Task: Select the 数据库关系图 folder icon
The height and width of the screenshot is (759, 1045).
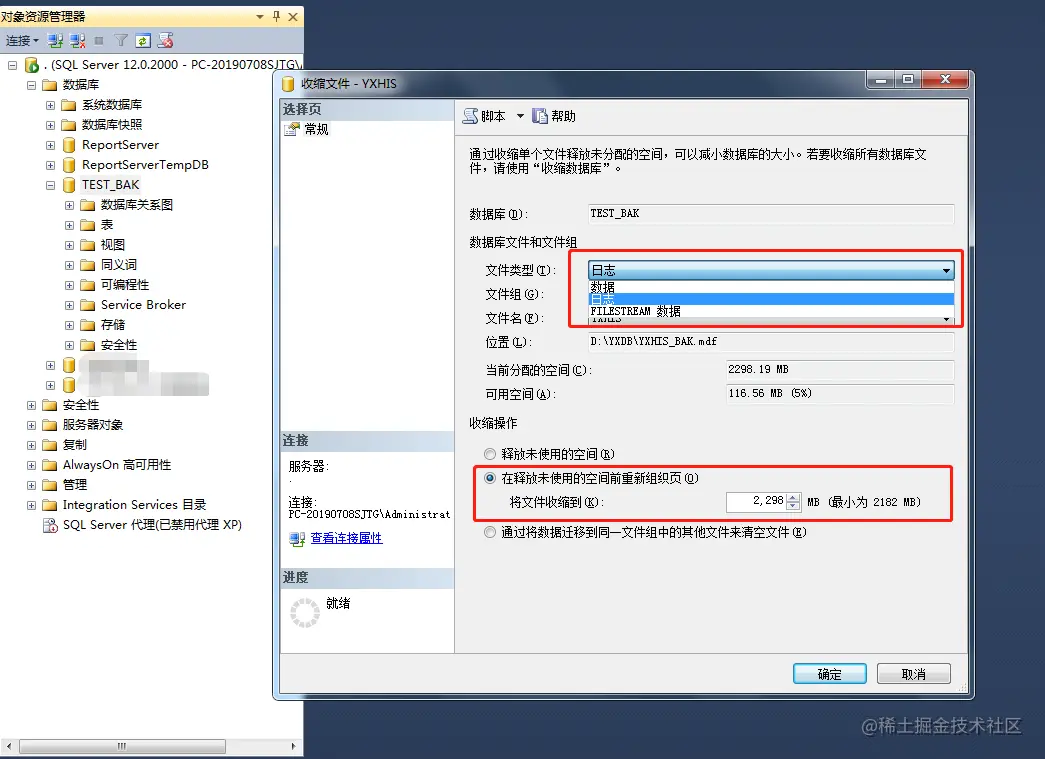Action: click(87, 205)
